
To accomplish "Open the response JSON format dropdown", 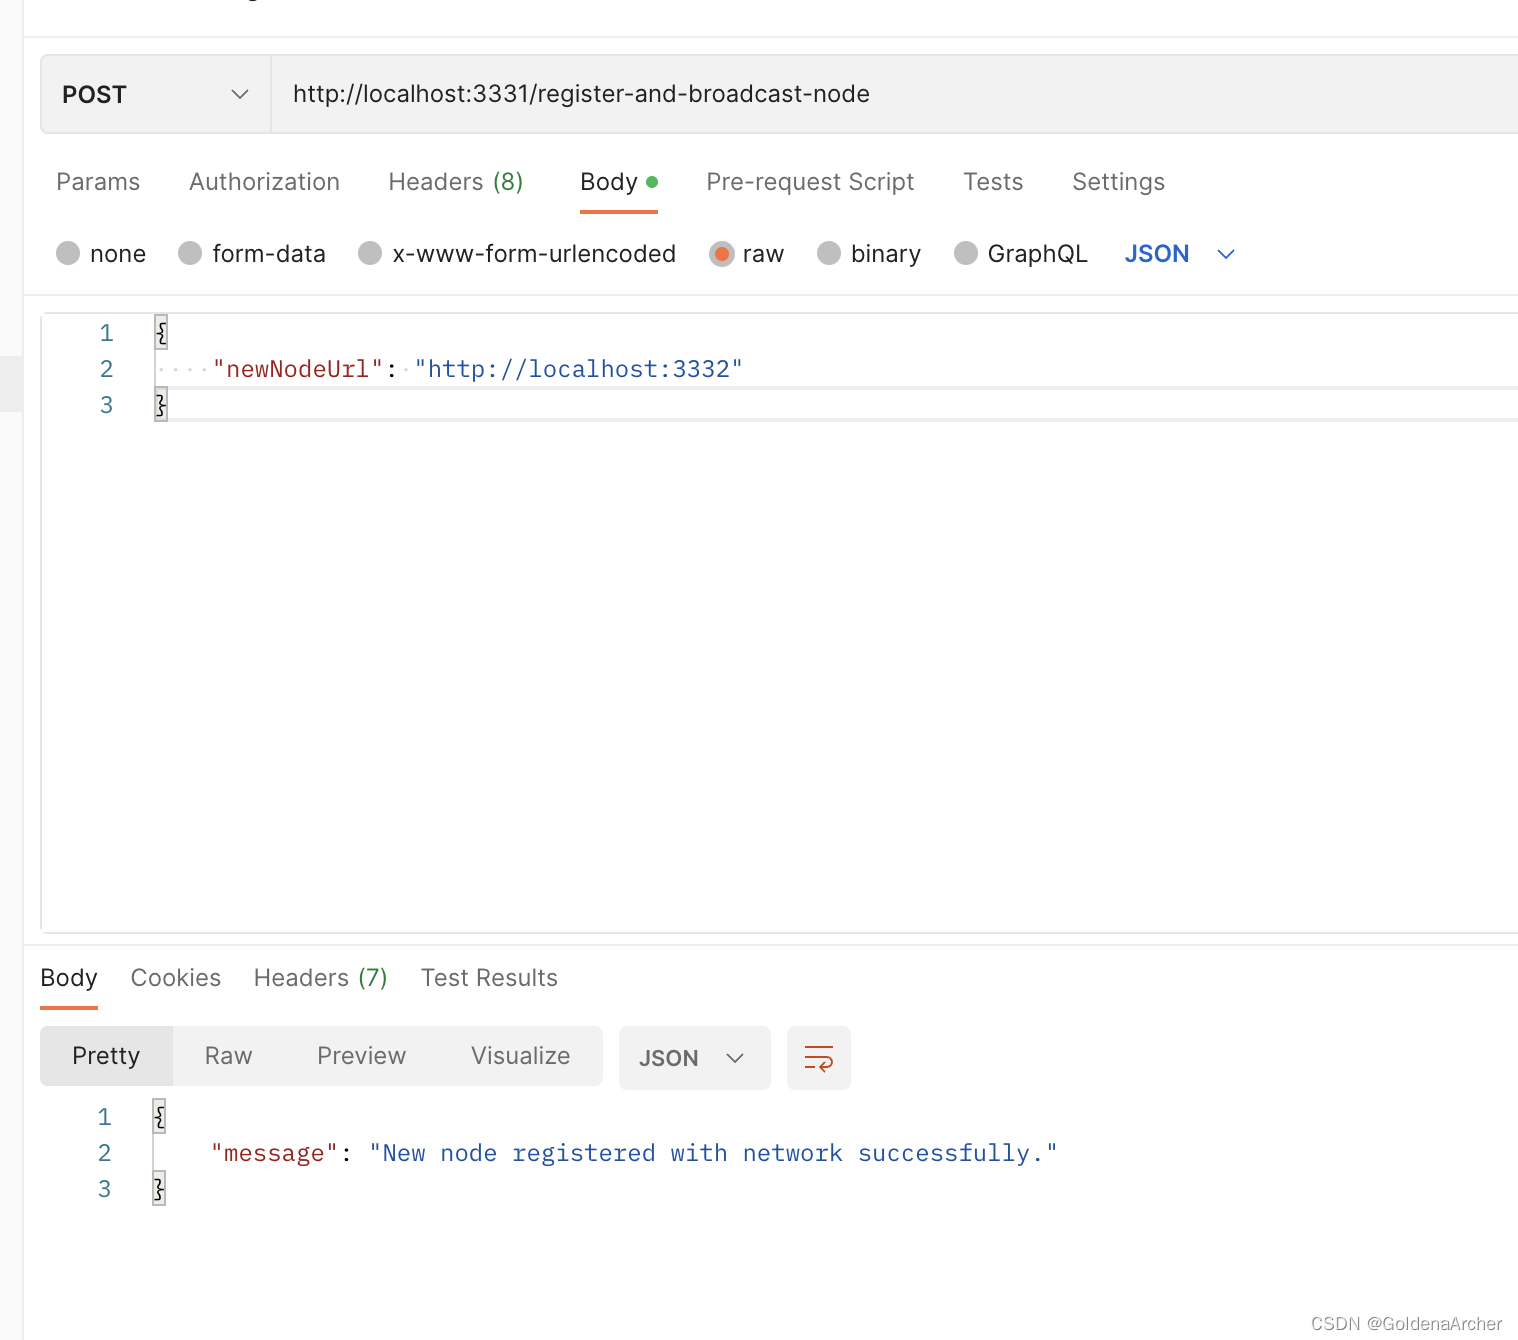I will pos(694,1058).
